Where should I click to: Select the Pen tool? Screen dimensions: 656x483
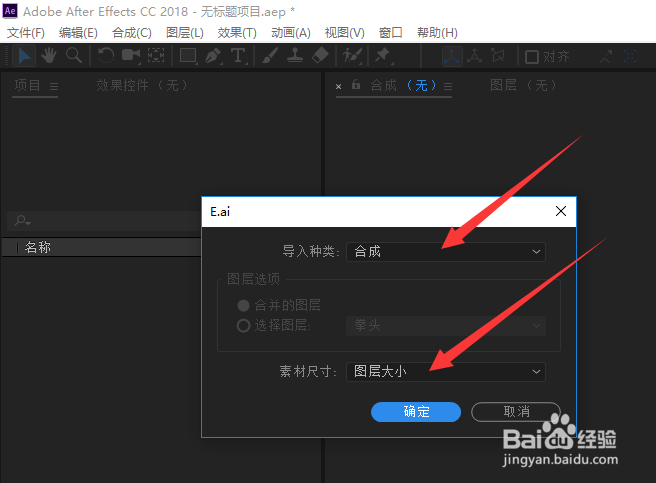(x=213, y=56)
